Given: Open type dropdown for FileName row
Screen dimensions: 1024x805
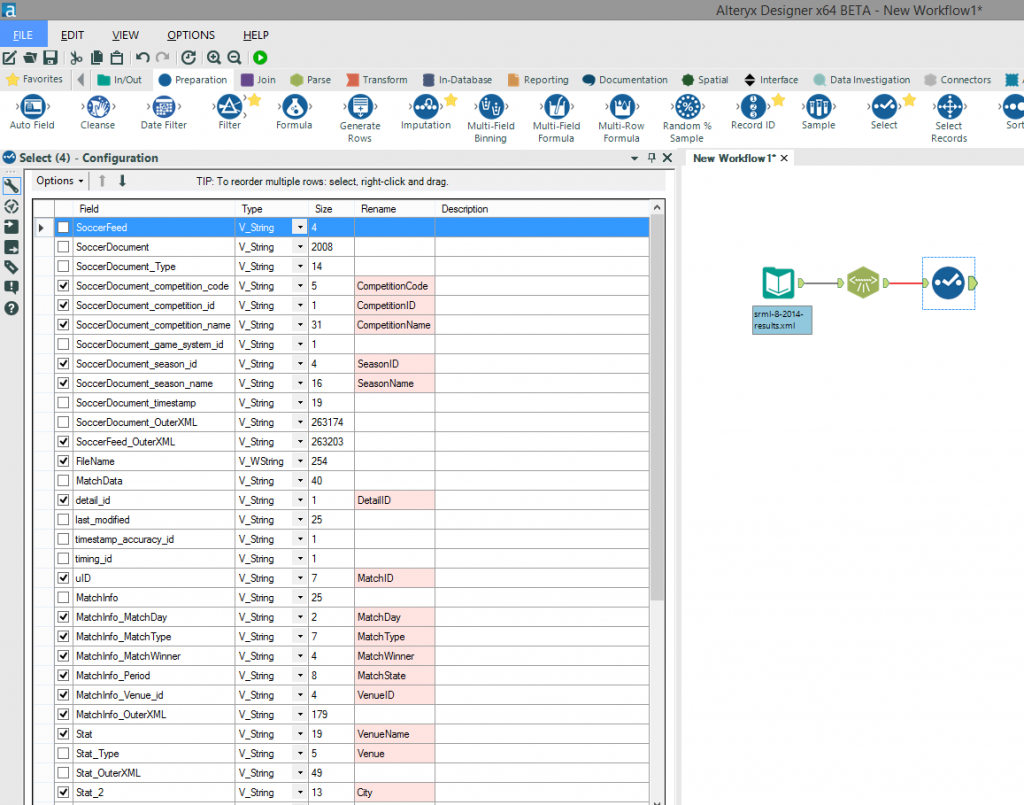Looking at the screenshot, I should coord(300,461).
